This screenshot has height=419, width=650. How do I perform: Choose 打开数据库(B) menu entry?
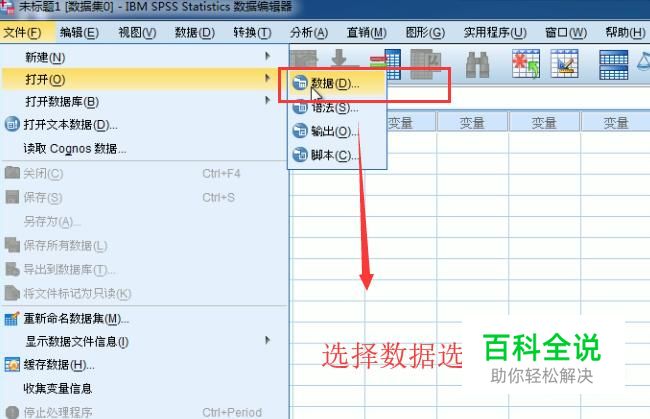(x=144, y=101)
